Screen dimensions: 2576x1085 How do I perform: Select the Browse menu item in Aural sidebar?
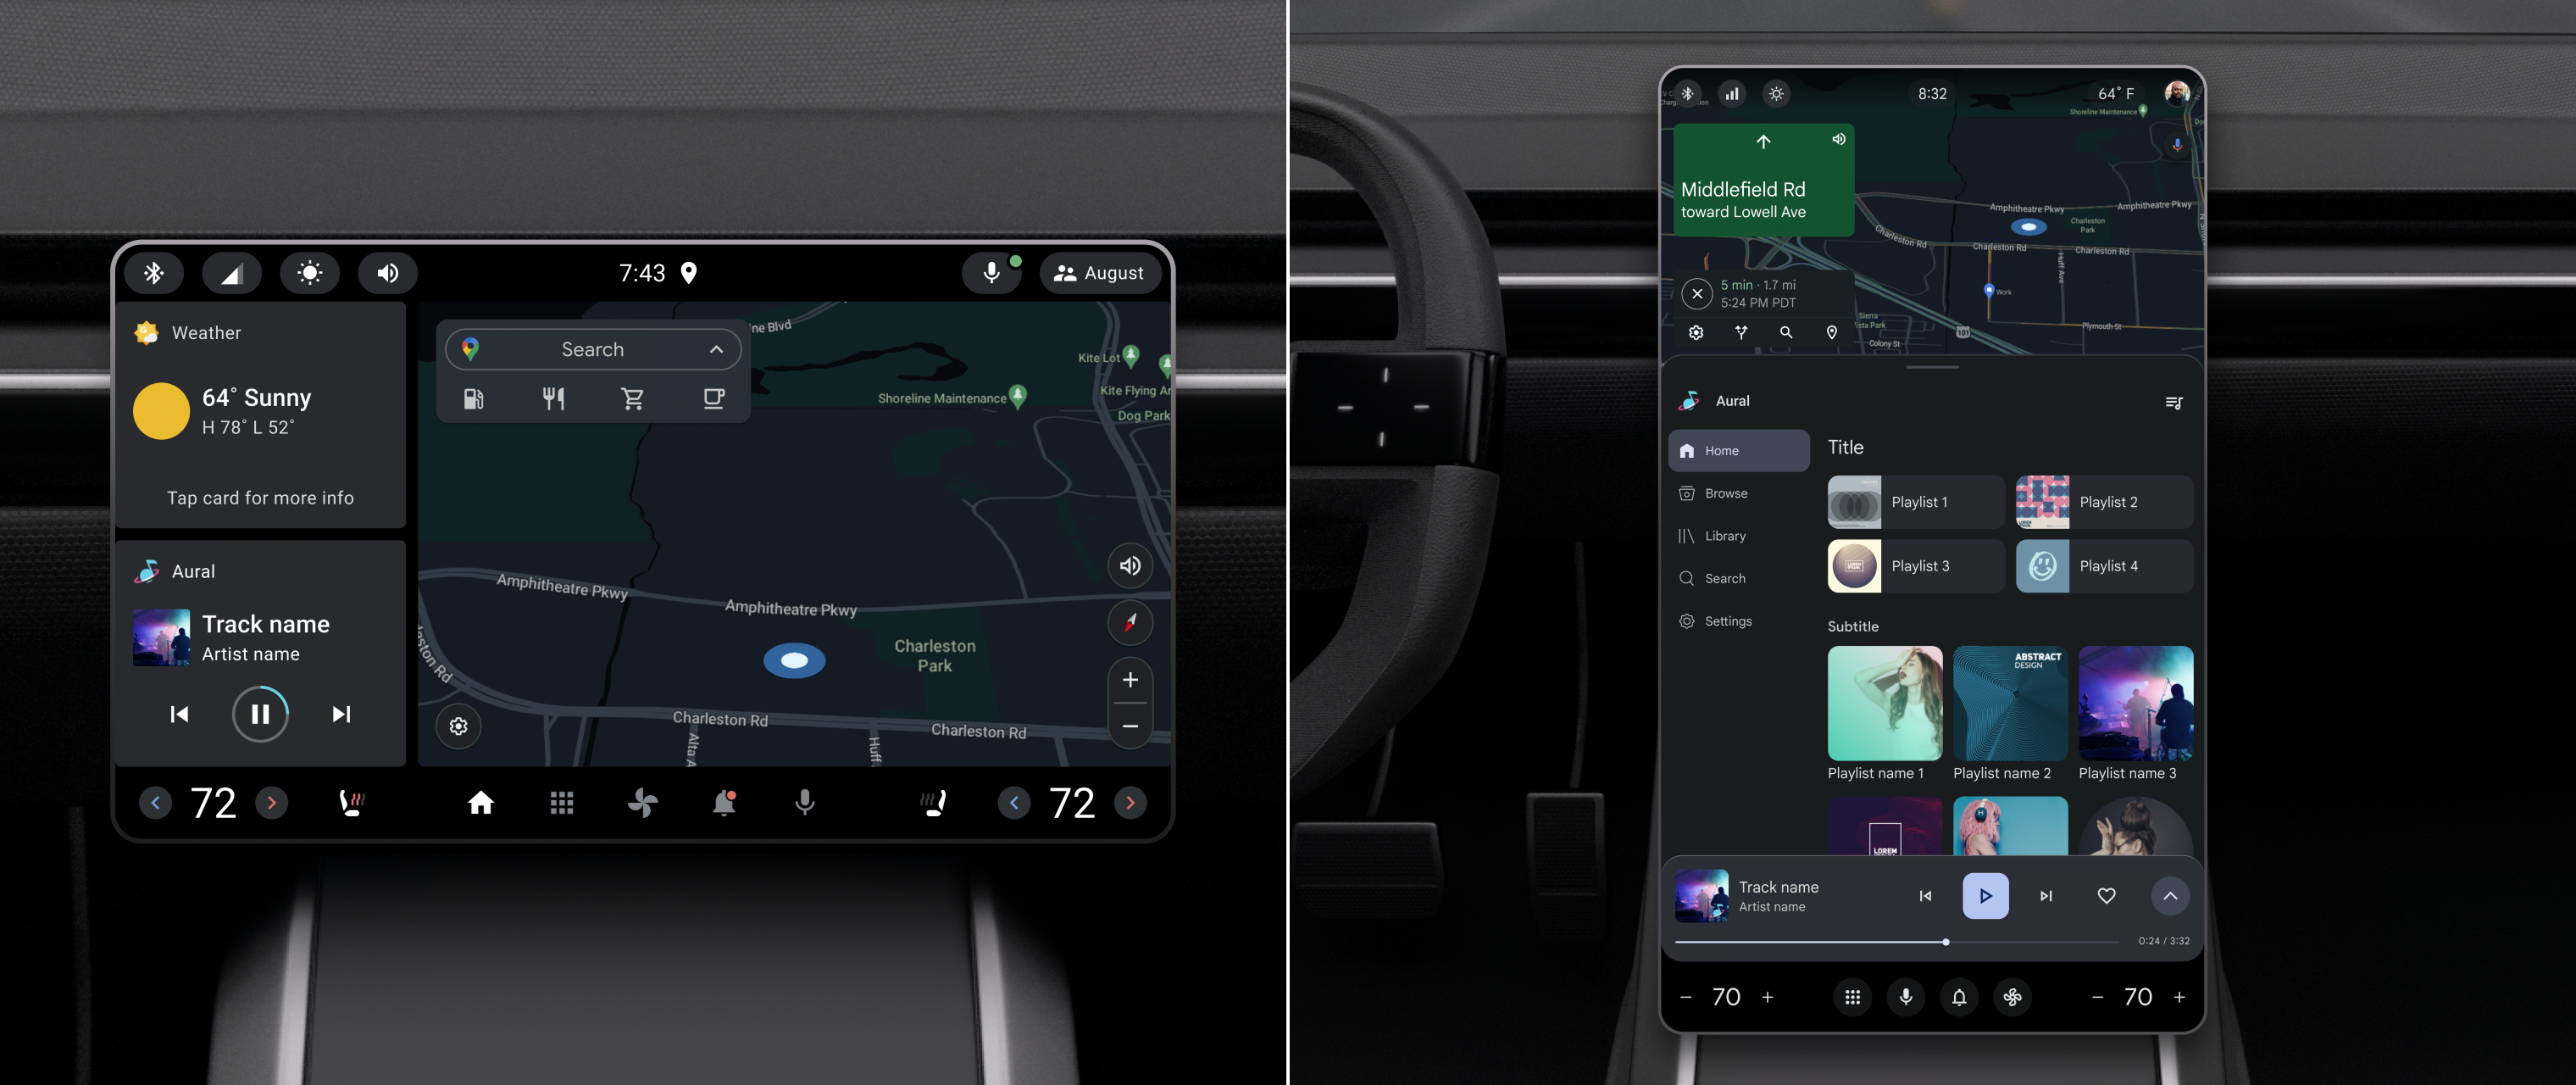click(x=1724, y=493)
